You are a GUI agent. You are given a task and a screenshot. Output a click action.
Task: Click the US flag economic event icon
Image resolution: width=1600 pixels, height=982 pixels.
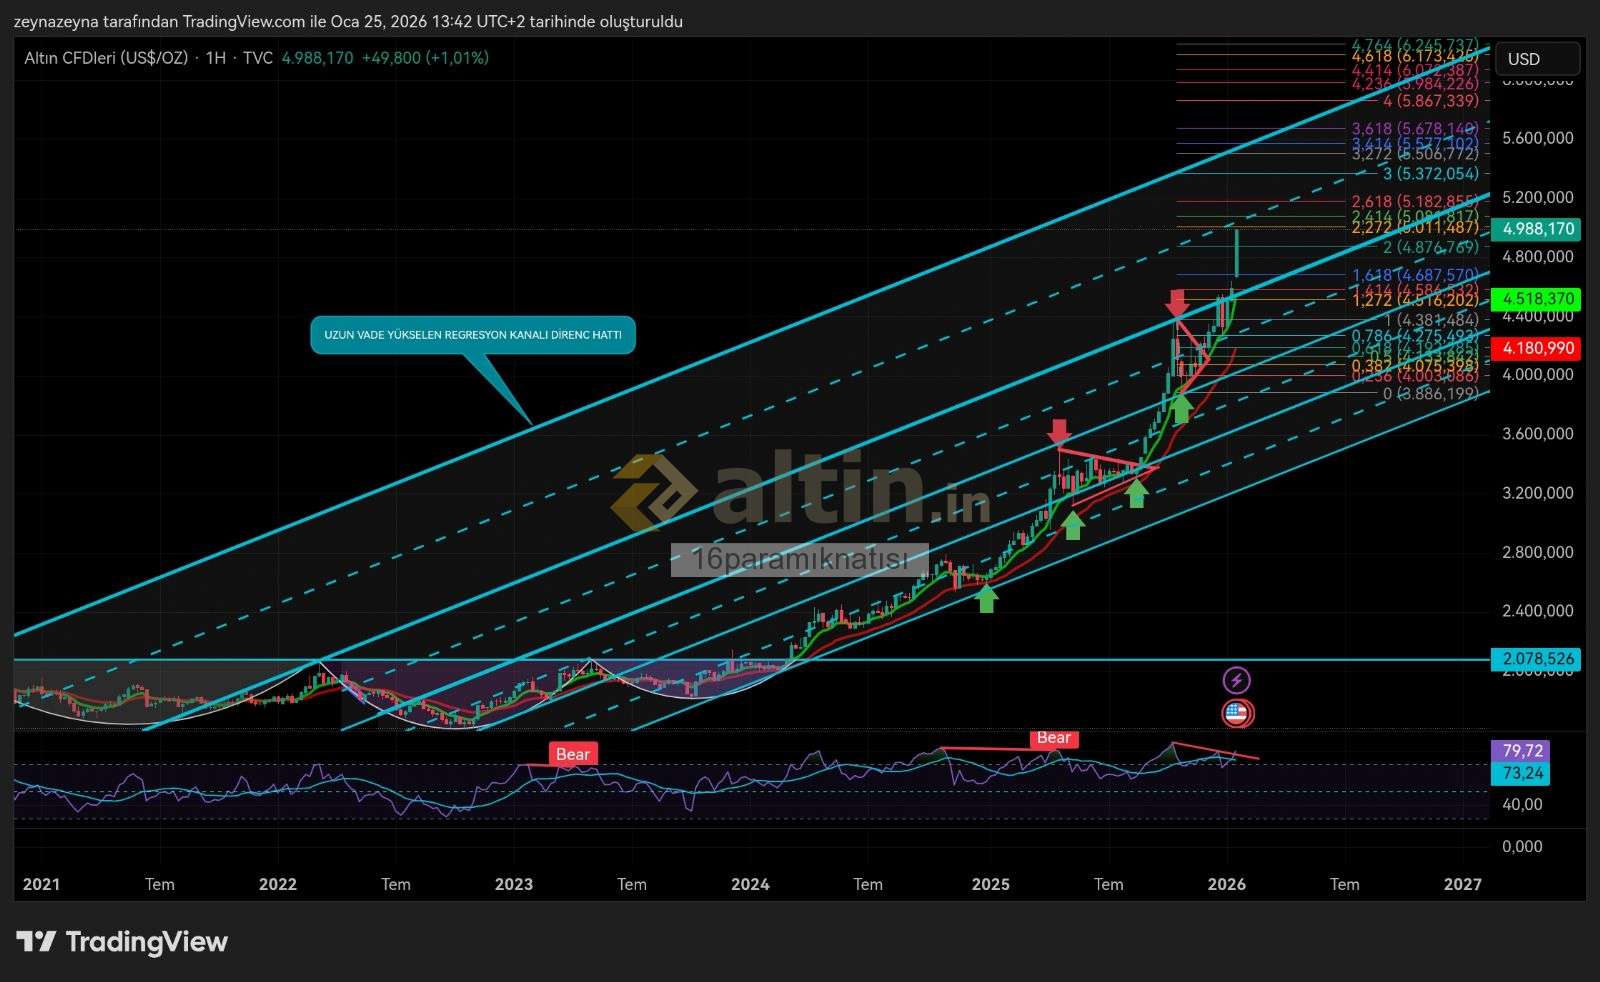pyautogui.click(x=1237, y=714)
